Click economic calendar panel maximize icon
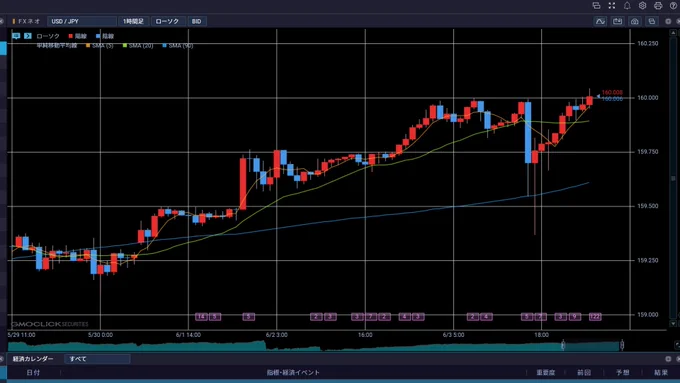Image resolution: width=680 pixels, height=383 pixels. [668, 359]
